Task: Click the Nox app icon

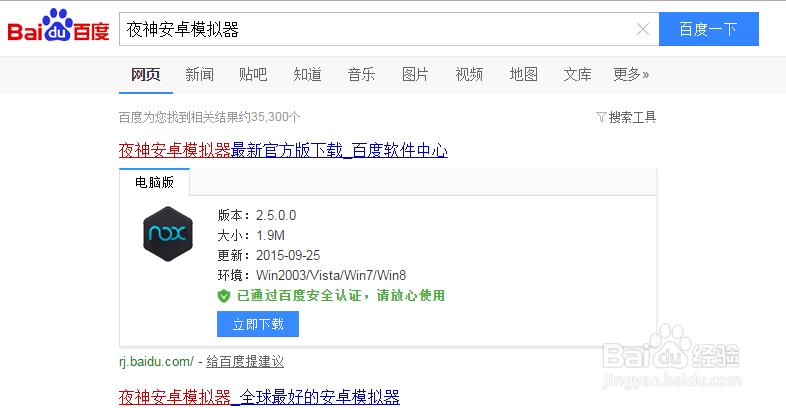Action: pos(168,234)
